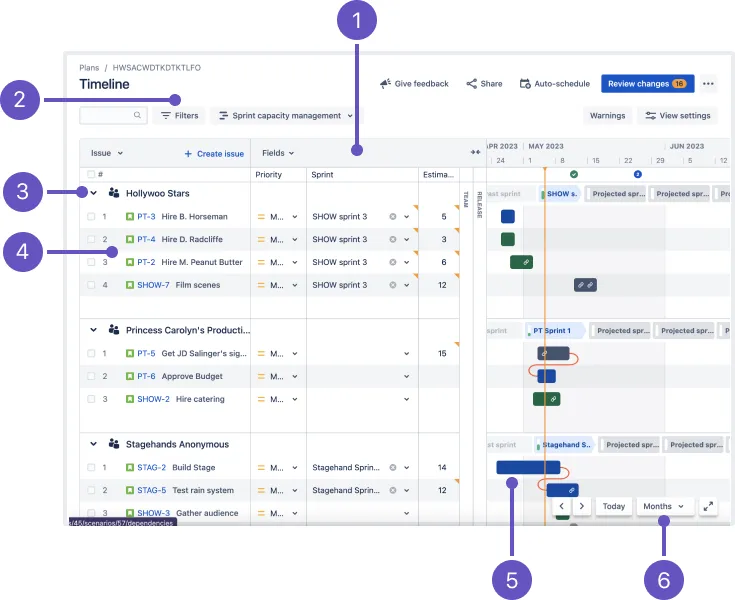The height and width of the screenshot is (600, 735).
Task: Open Sprint capacity management view dropdown
Action: pos(286,115)
